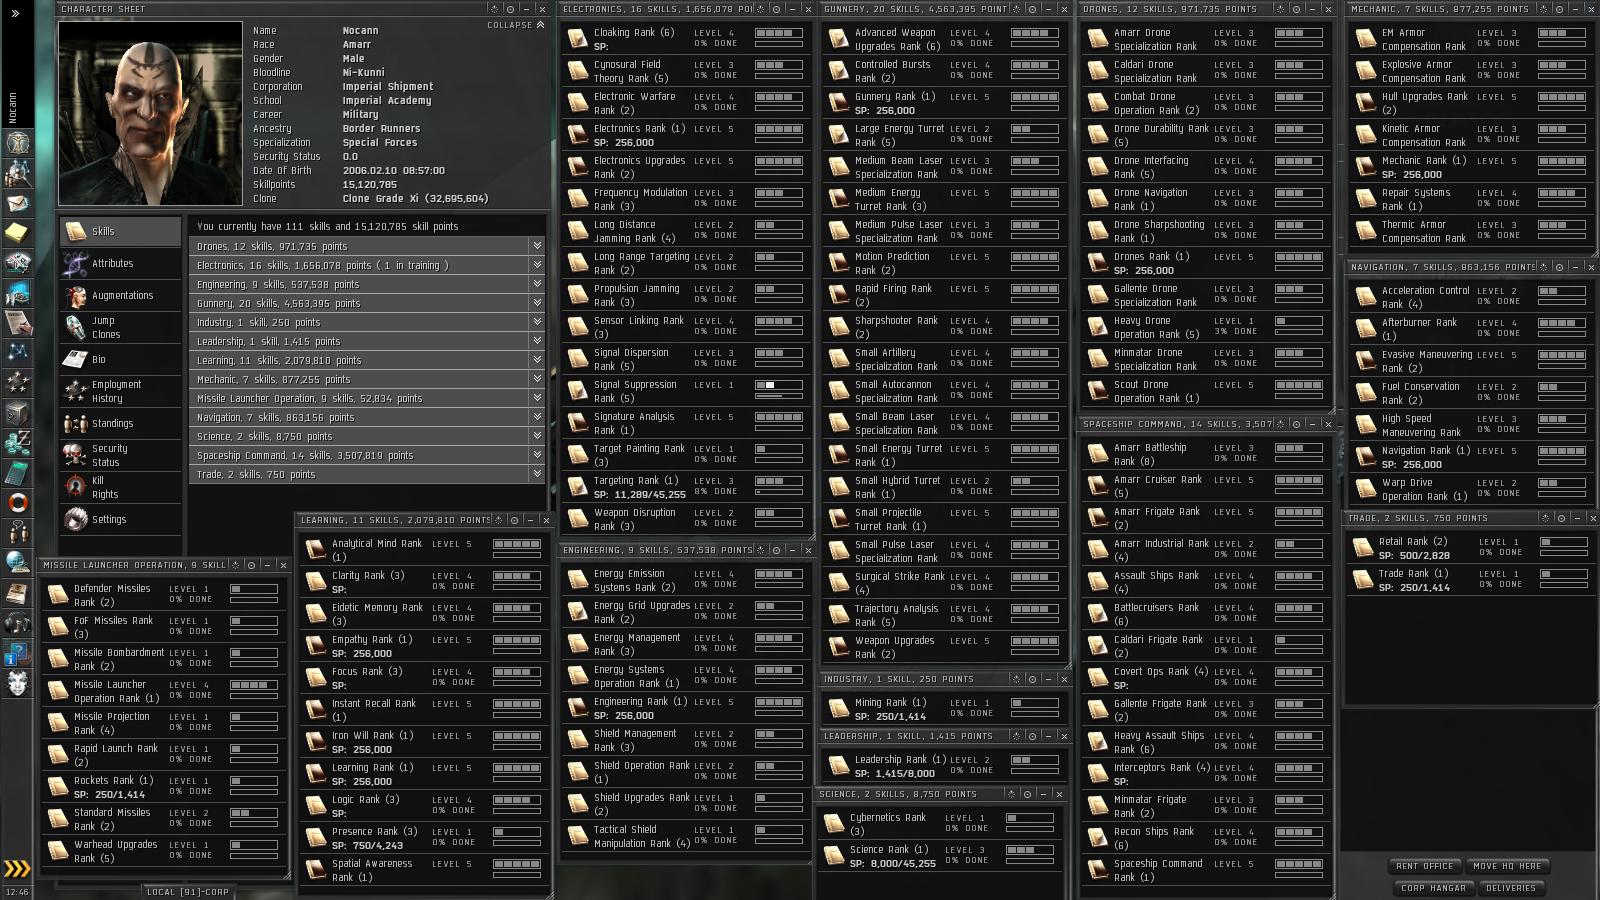Switch to the Attributes tab
The width and height of the screenshot is (1600, 900).
tap(120, 263)
